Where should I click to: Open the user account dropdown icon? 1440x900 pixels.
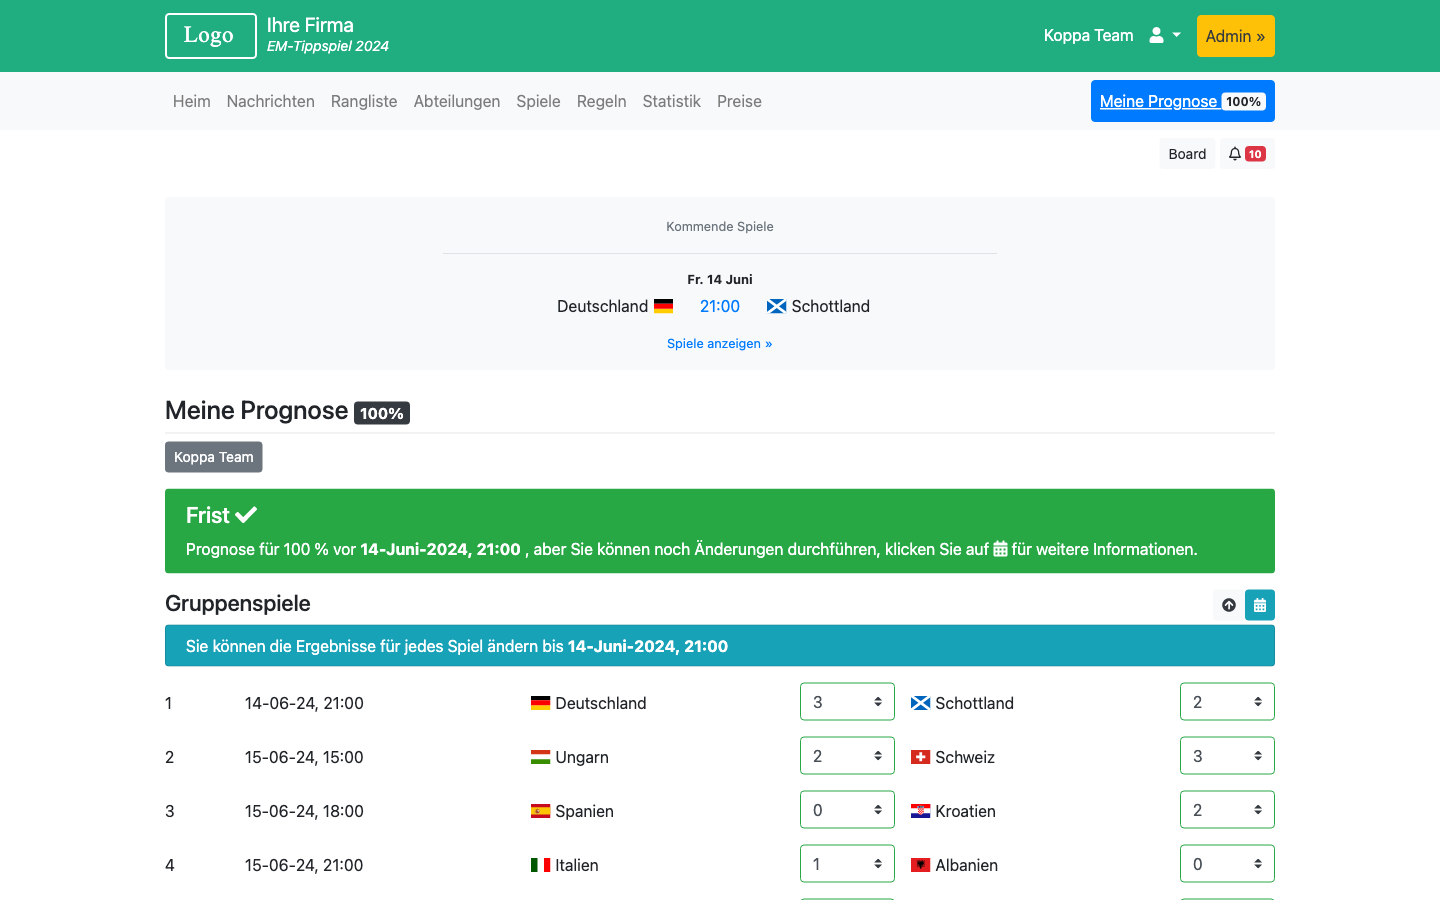click(x=1165, y=35)
